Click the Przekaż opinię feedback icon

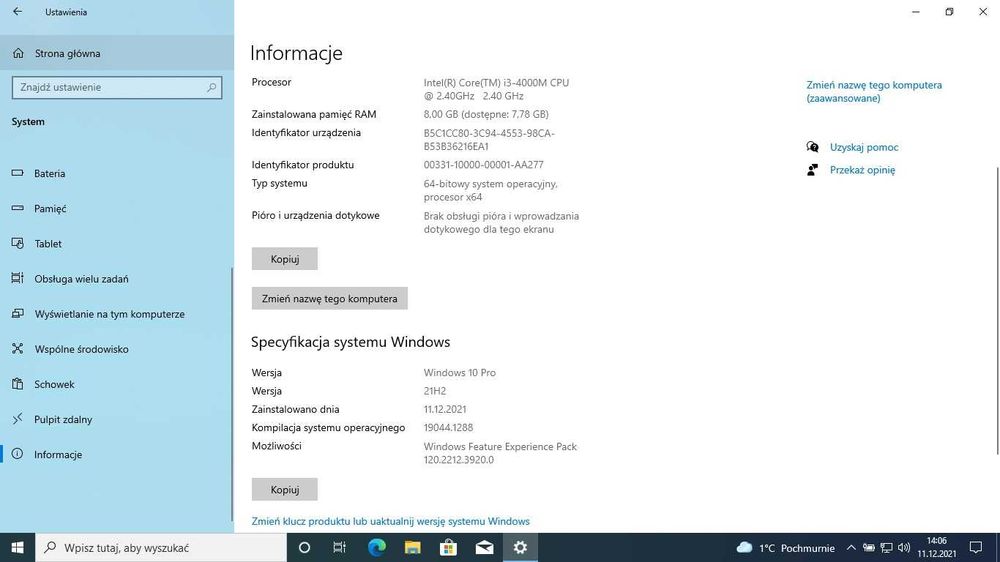(x=812, y=170)
